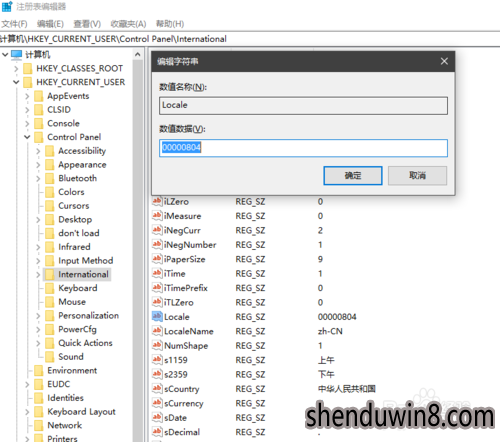
Task: Select the Locale string value icon
Action: [157, 316]
